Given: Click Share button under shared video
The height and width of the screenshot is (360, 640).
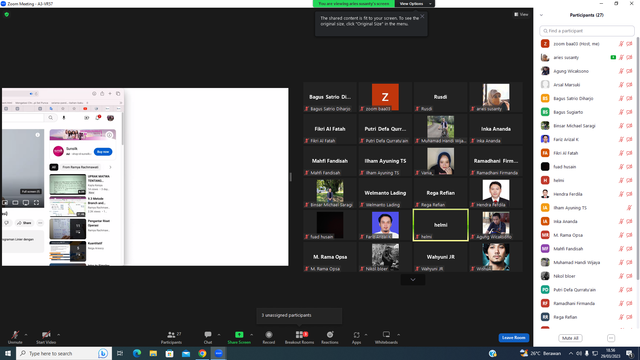Looking at the screenshot, I should (x=24, y=223).
